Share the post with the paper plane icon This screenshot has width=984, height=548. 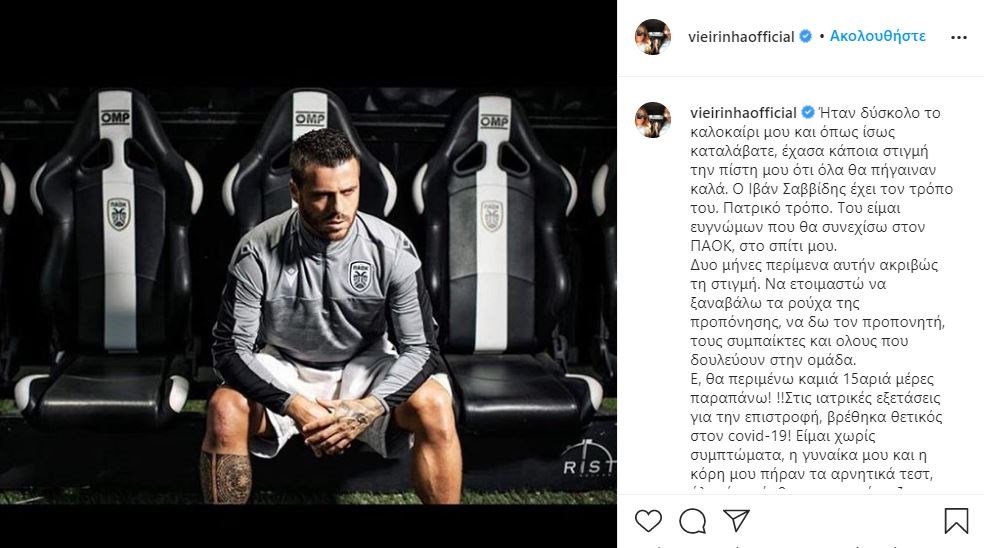pyautogui.click(x=736, y=520)
